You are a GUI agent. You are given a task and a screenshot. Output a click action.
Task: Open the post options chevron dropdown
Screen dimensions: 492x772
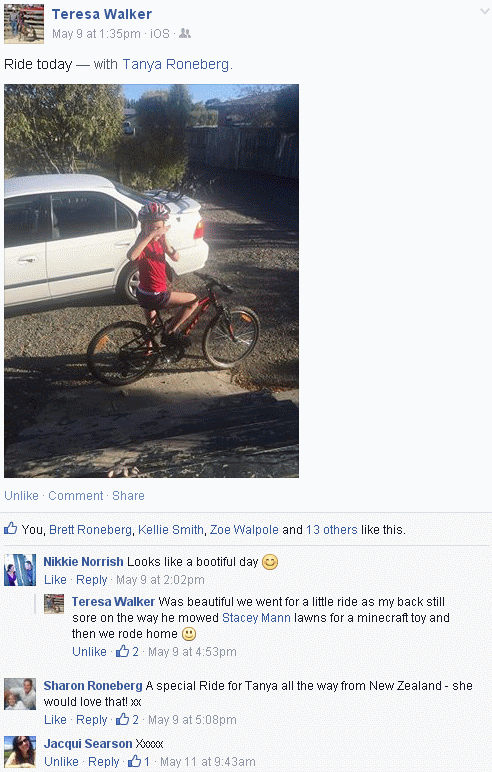click(485, 12)
